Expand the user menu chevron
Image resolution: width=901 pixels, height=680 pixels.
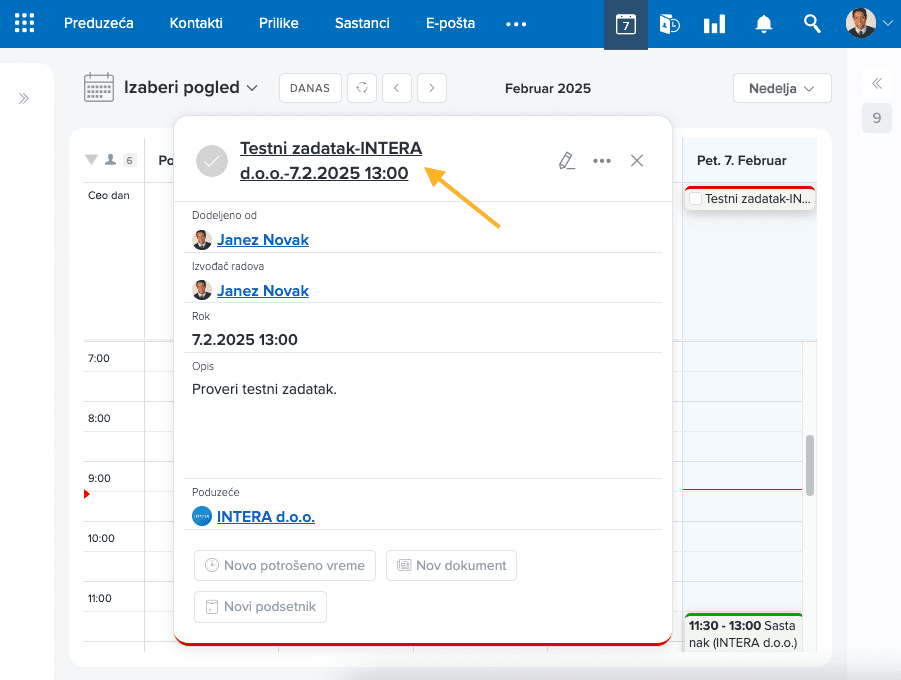(x=888, y=23)
